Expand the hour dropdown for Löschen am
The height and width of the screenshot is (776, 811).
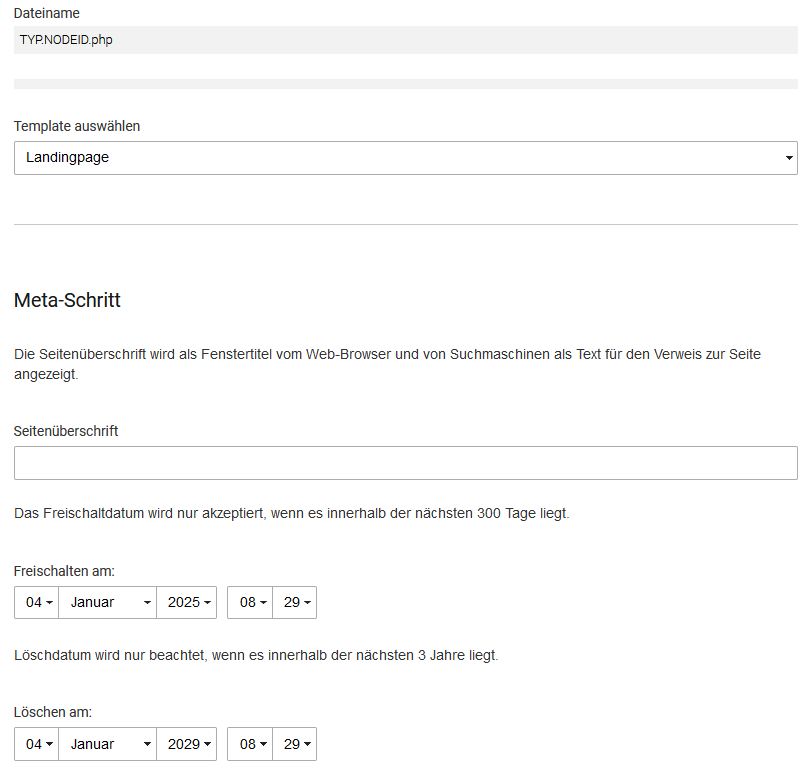coord(249,744)
